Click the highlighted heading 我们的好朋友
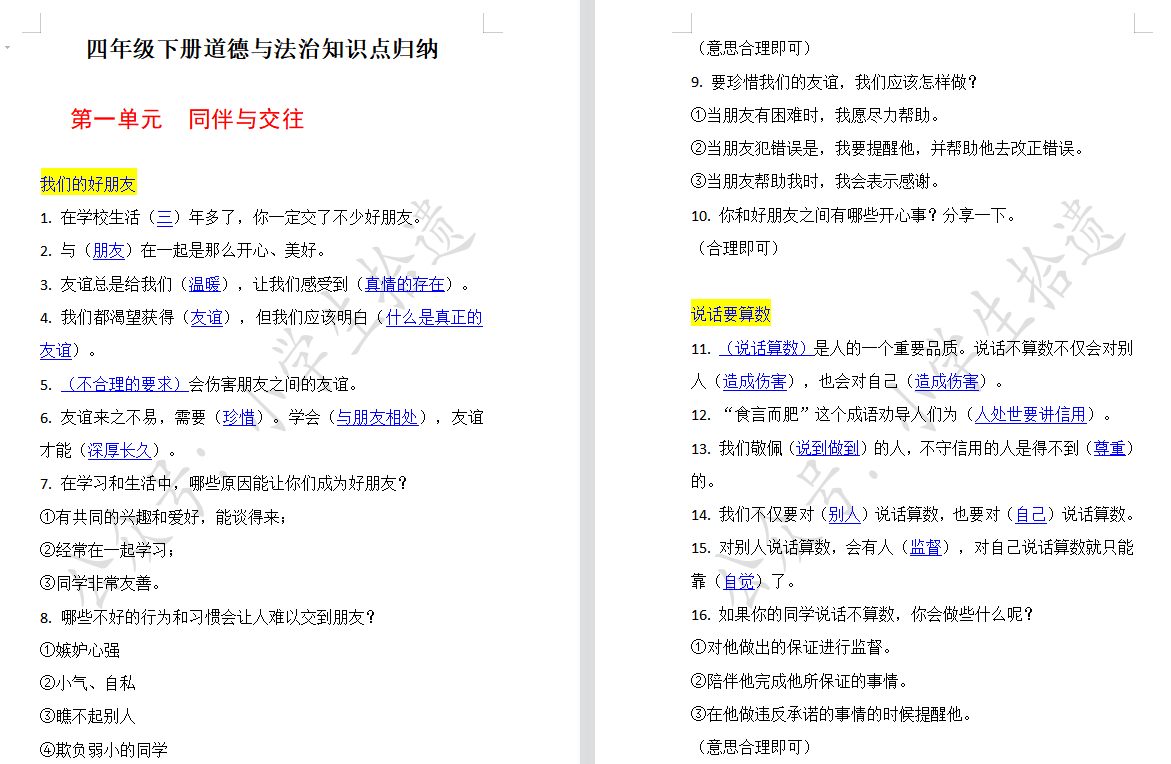 (x=88, y=184)
